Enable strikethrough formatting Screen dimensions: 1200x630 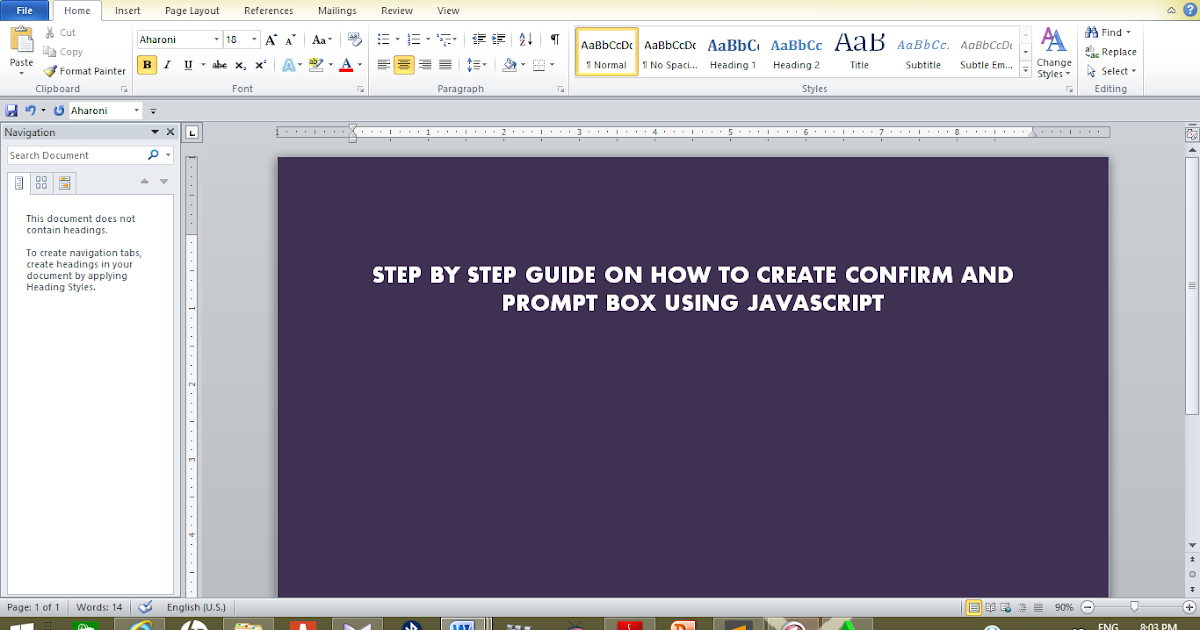point(219,63)
